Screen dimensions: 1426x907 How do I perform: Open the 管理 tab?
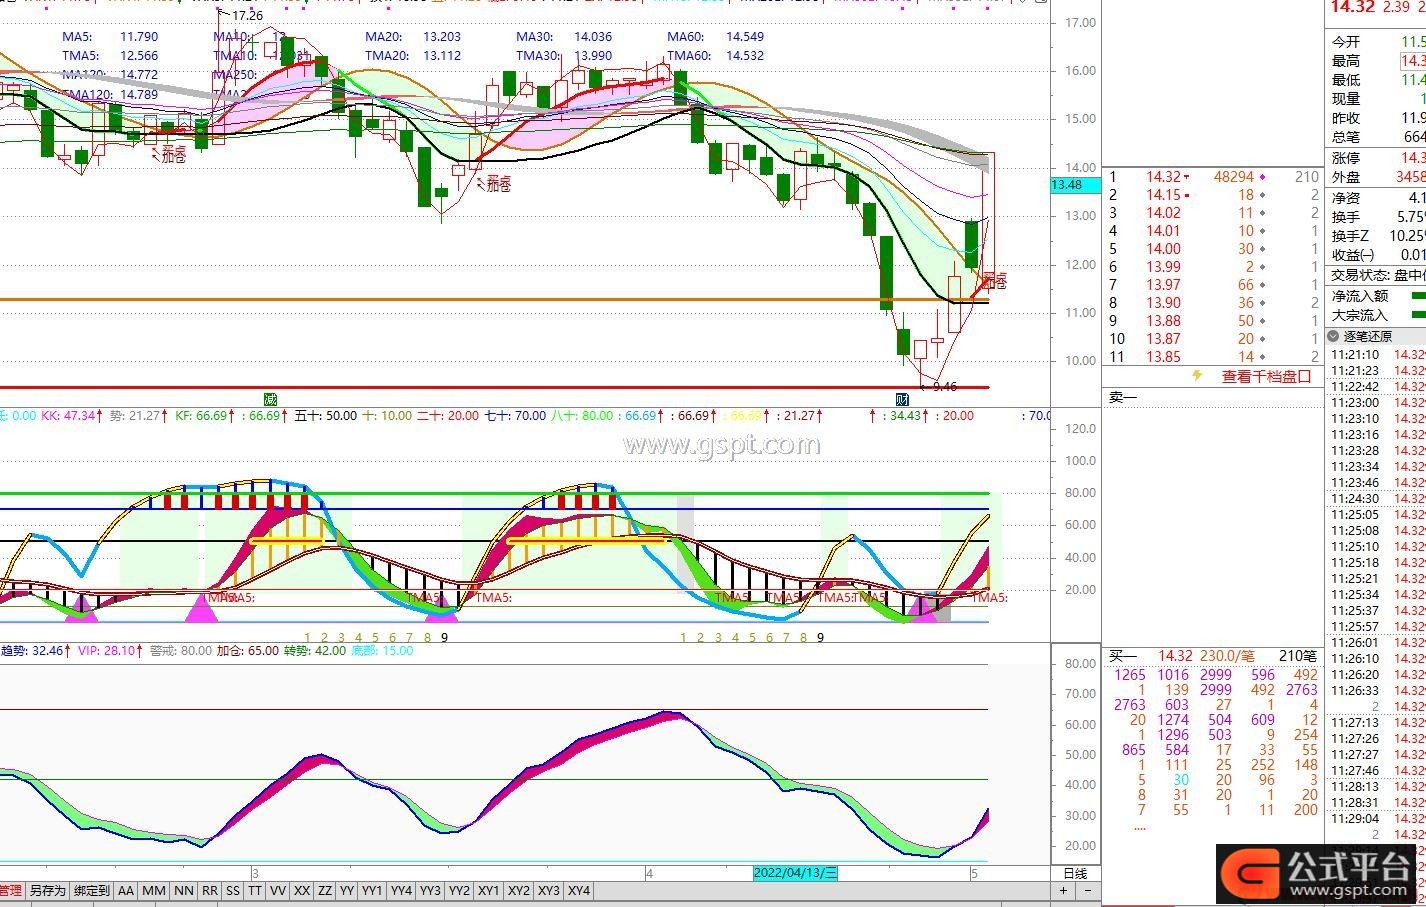click(x=10, y=890)
